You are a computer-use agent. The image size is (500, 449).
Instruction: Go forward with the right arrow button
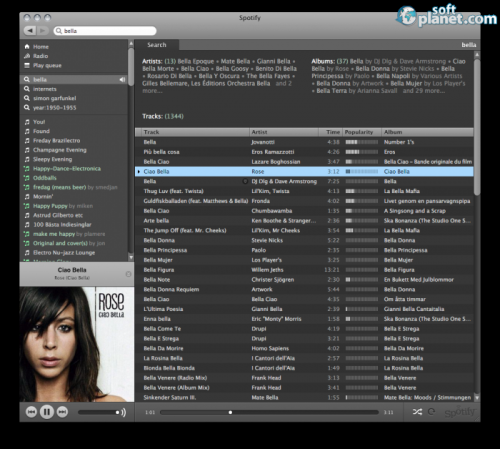pos(42,31)
